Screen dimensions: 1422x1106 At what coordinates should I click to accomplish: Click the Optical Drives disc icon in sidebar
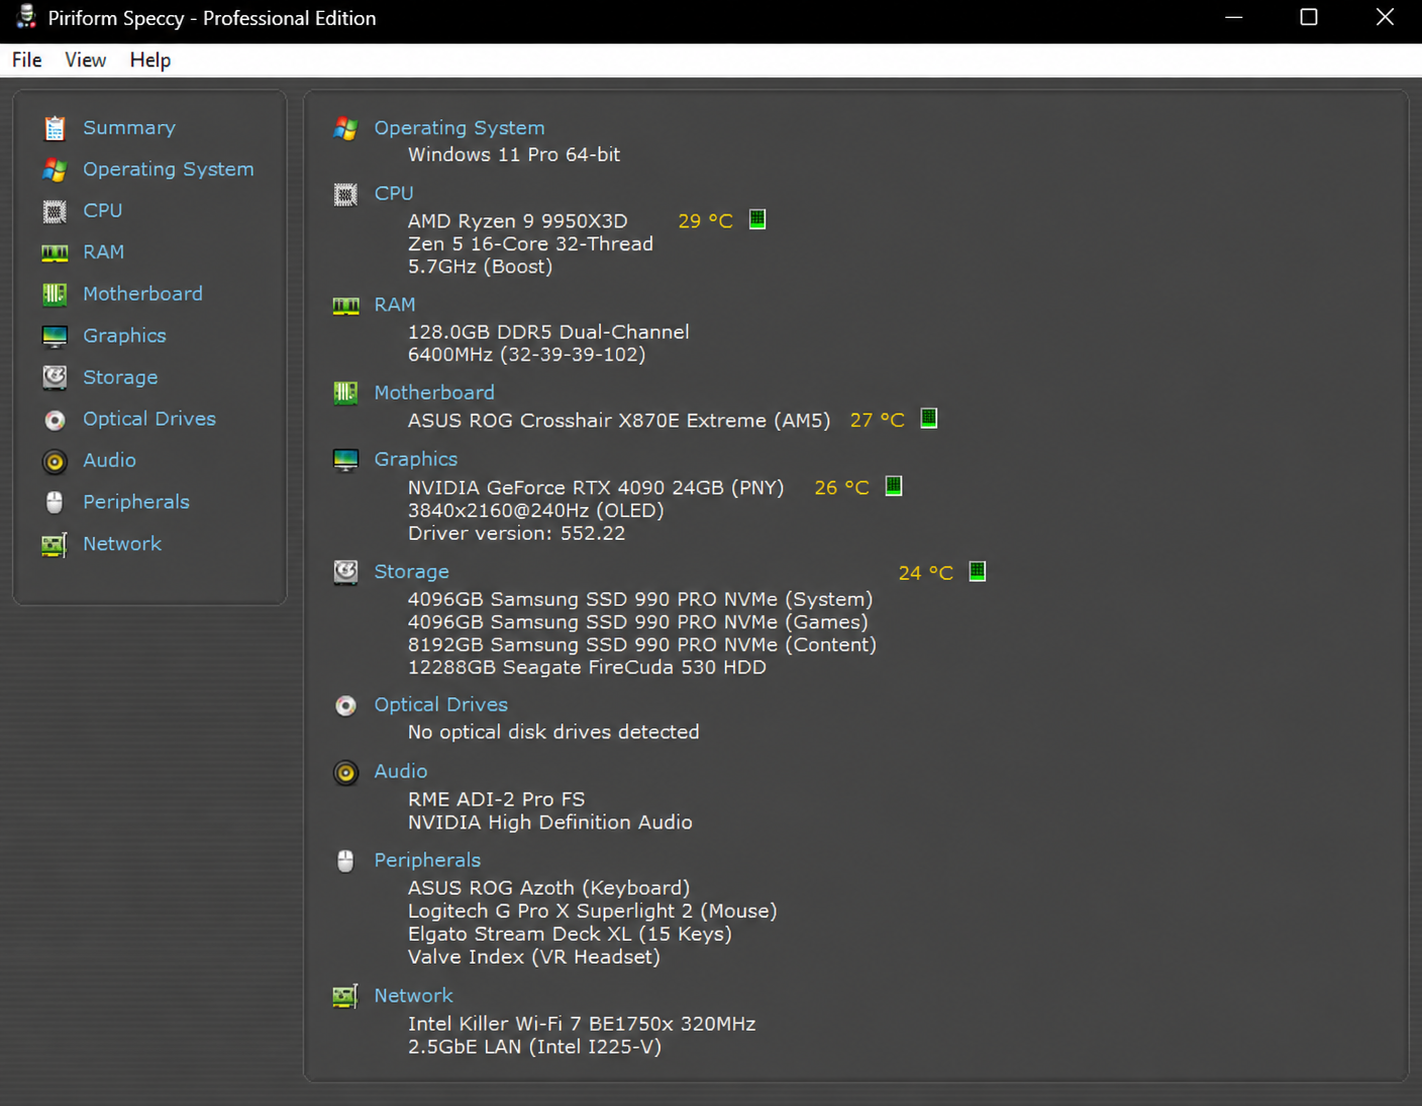click(x=55, y=420)
